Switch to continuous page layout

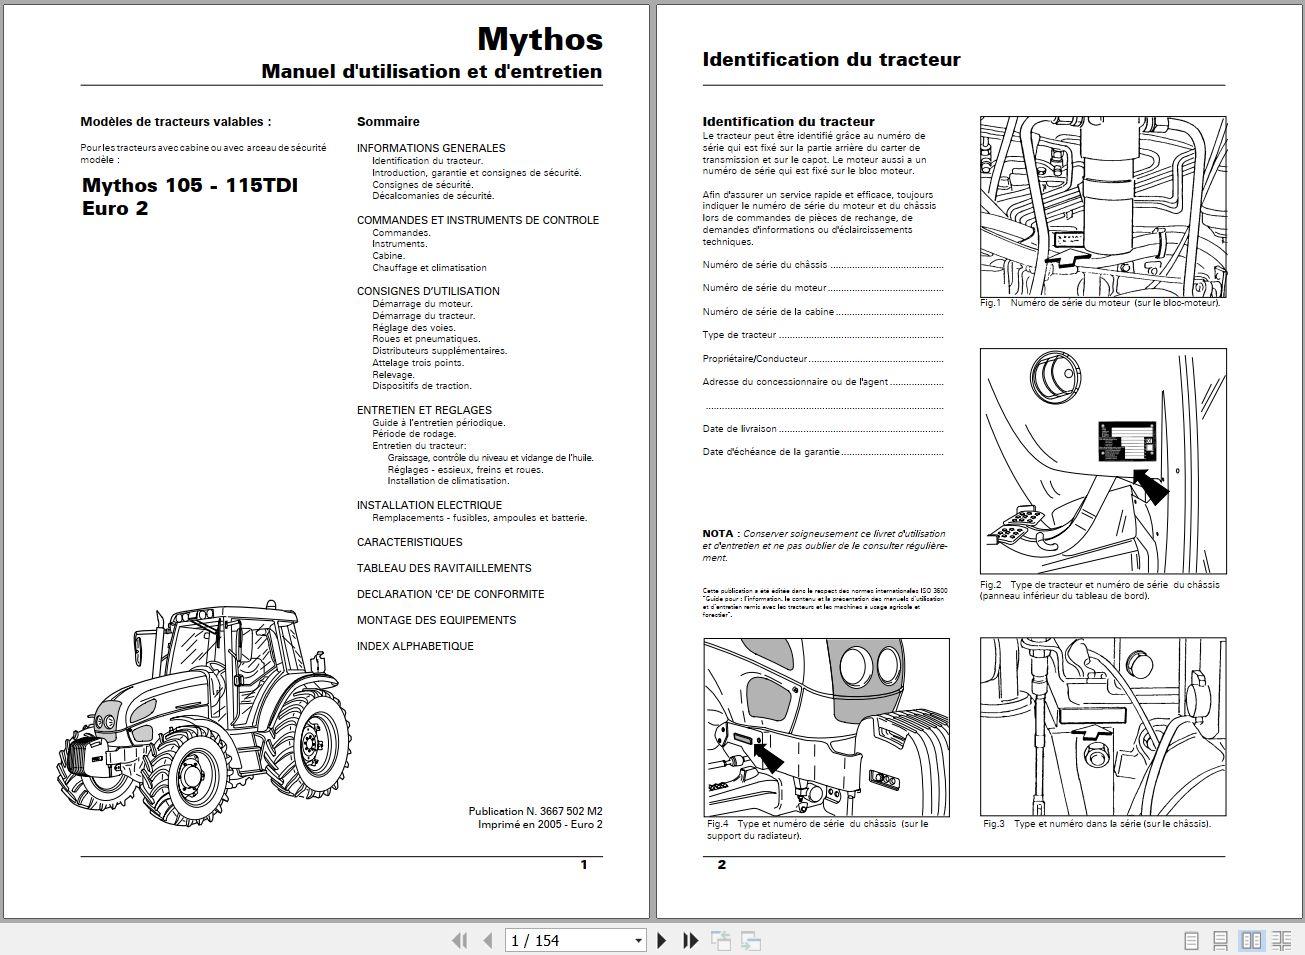click(x=1221, y=941)
